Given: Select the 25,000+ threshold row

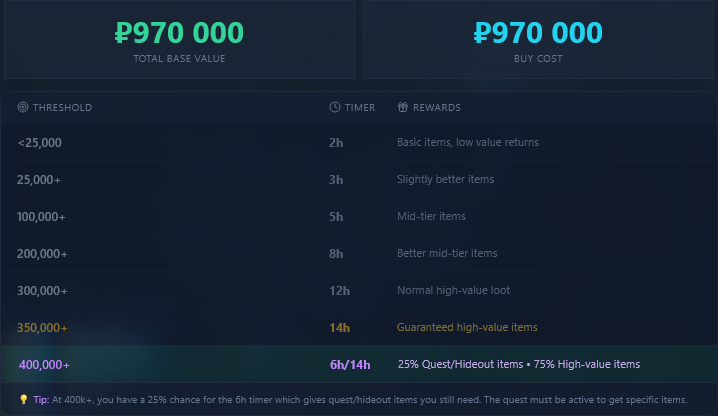Looking at the screenshot, I should [359, 180].
